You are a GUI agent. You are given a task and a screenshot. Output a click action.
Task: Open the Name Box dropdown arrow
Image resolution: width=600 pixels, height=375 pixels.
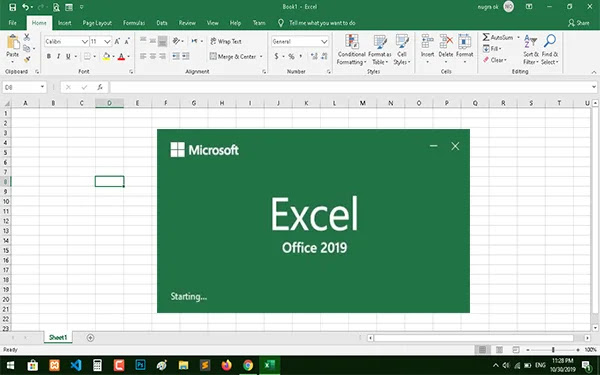pyautogui.click(x=42, y=87)
